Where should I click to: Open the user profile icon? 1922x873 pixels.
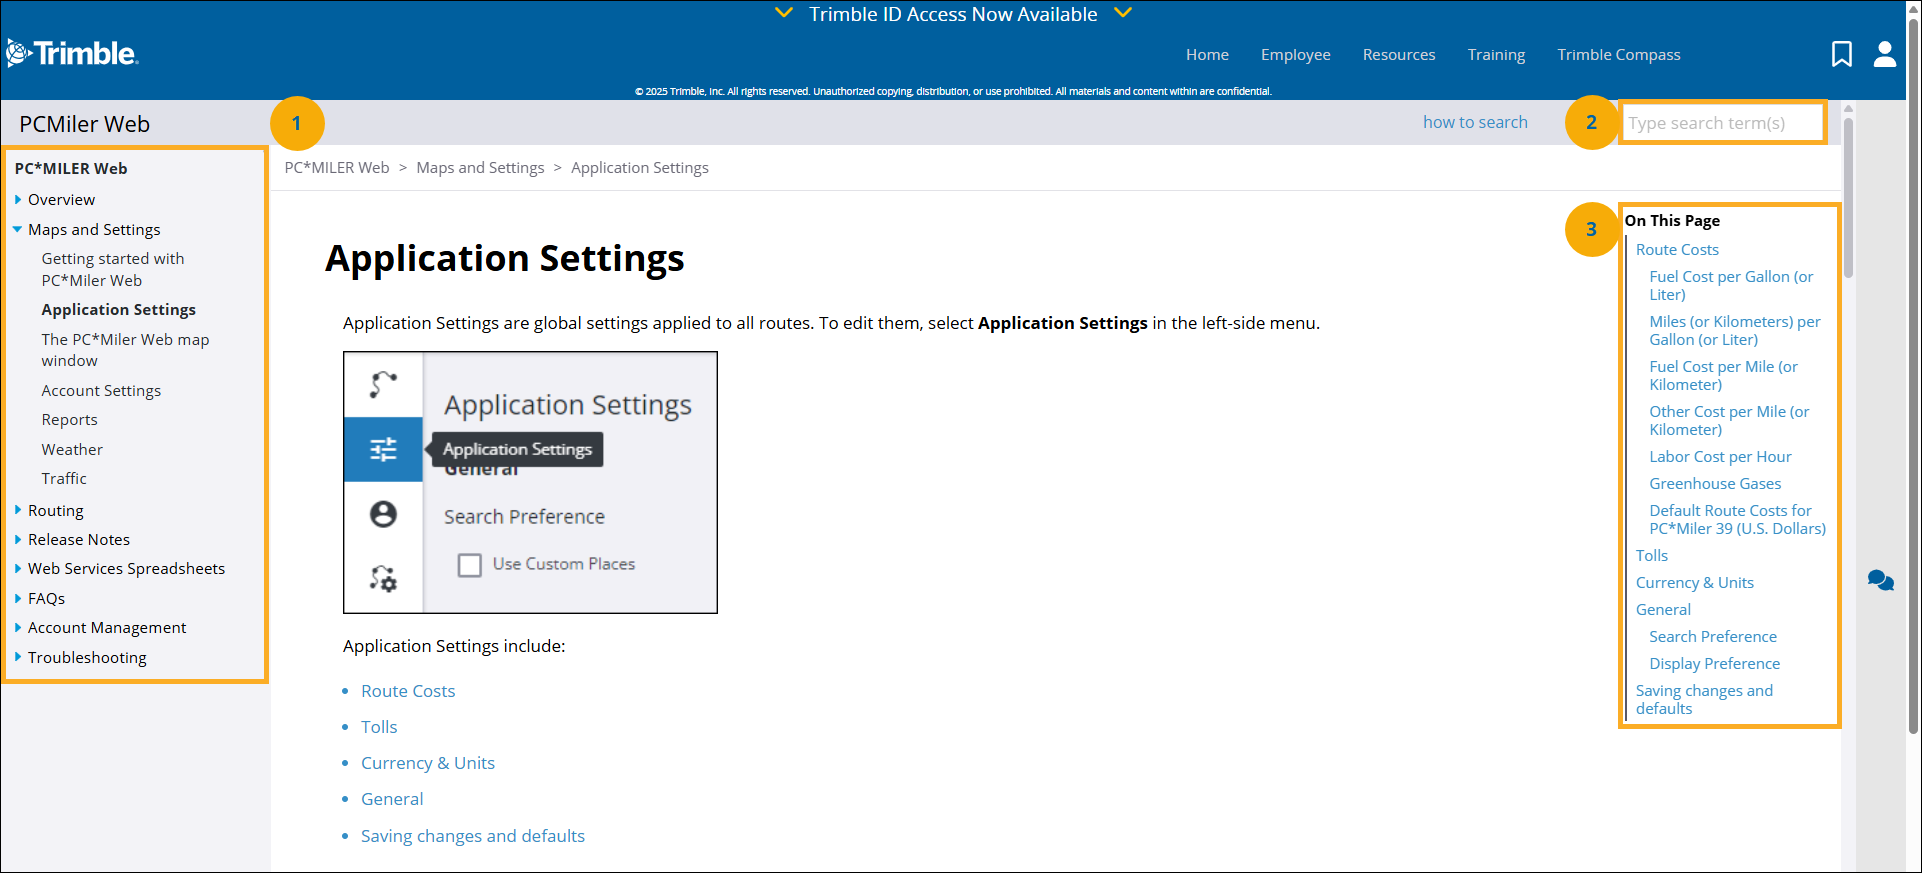tap(1884, 54)
